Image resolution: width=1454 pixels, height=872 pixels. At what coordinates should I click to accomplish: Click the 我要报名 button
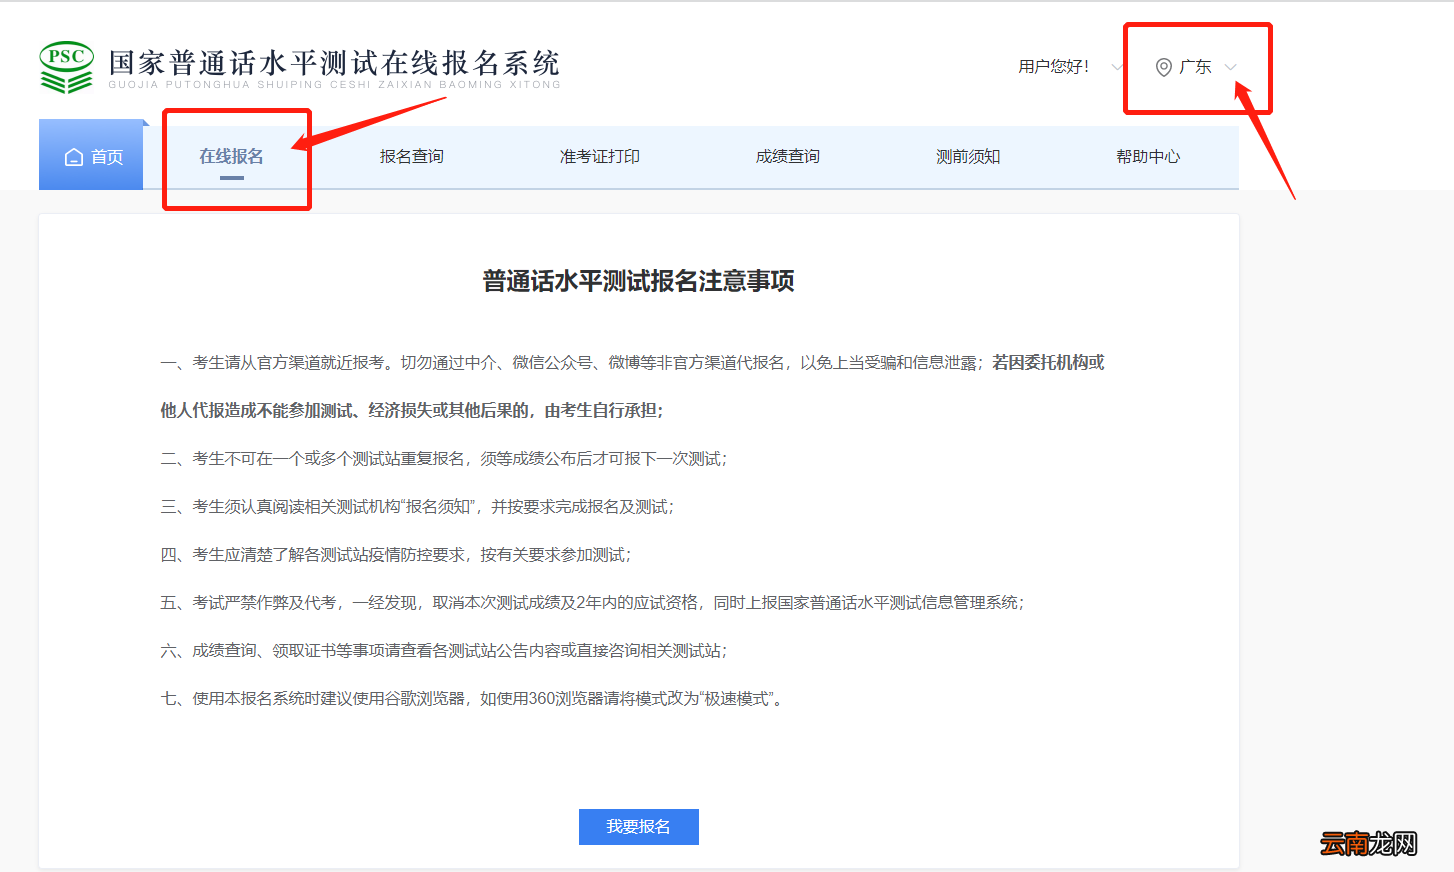pyautogui.click(x=639, y=827)
